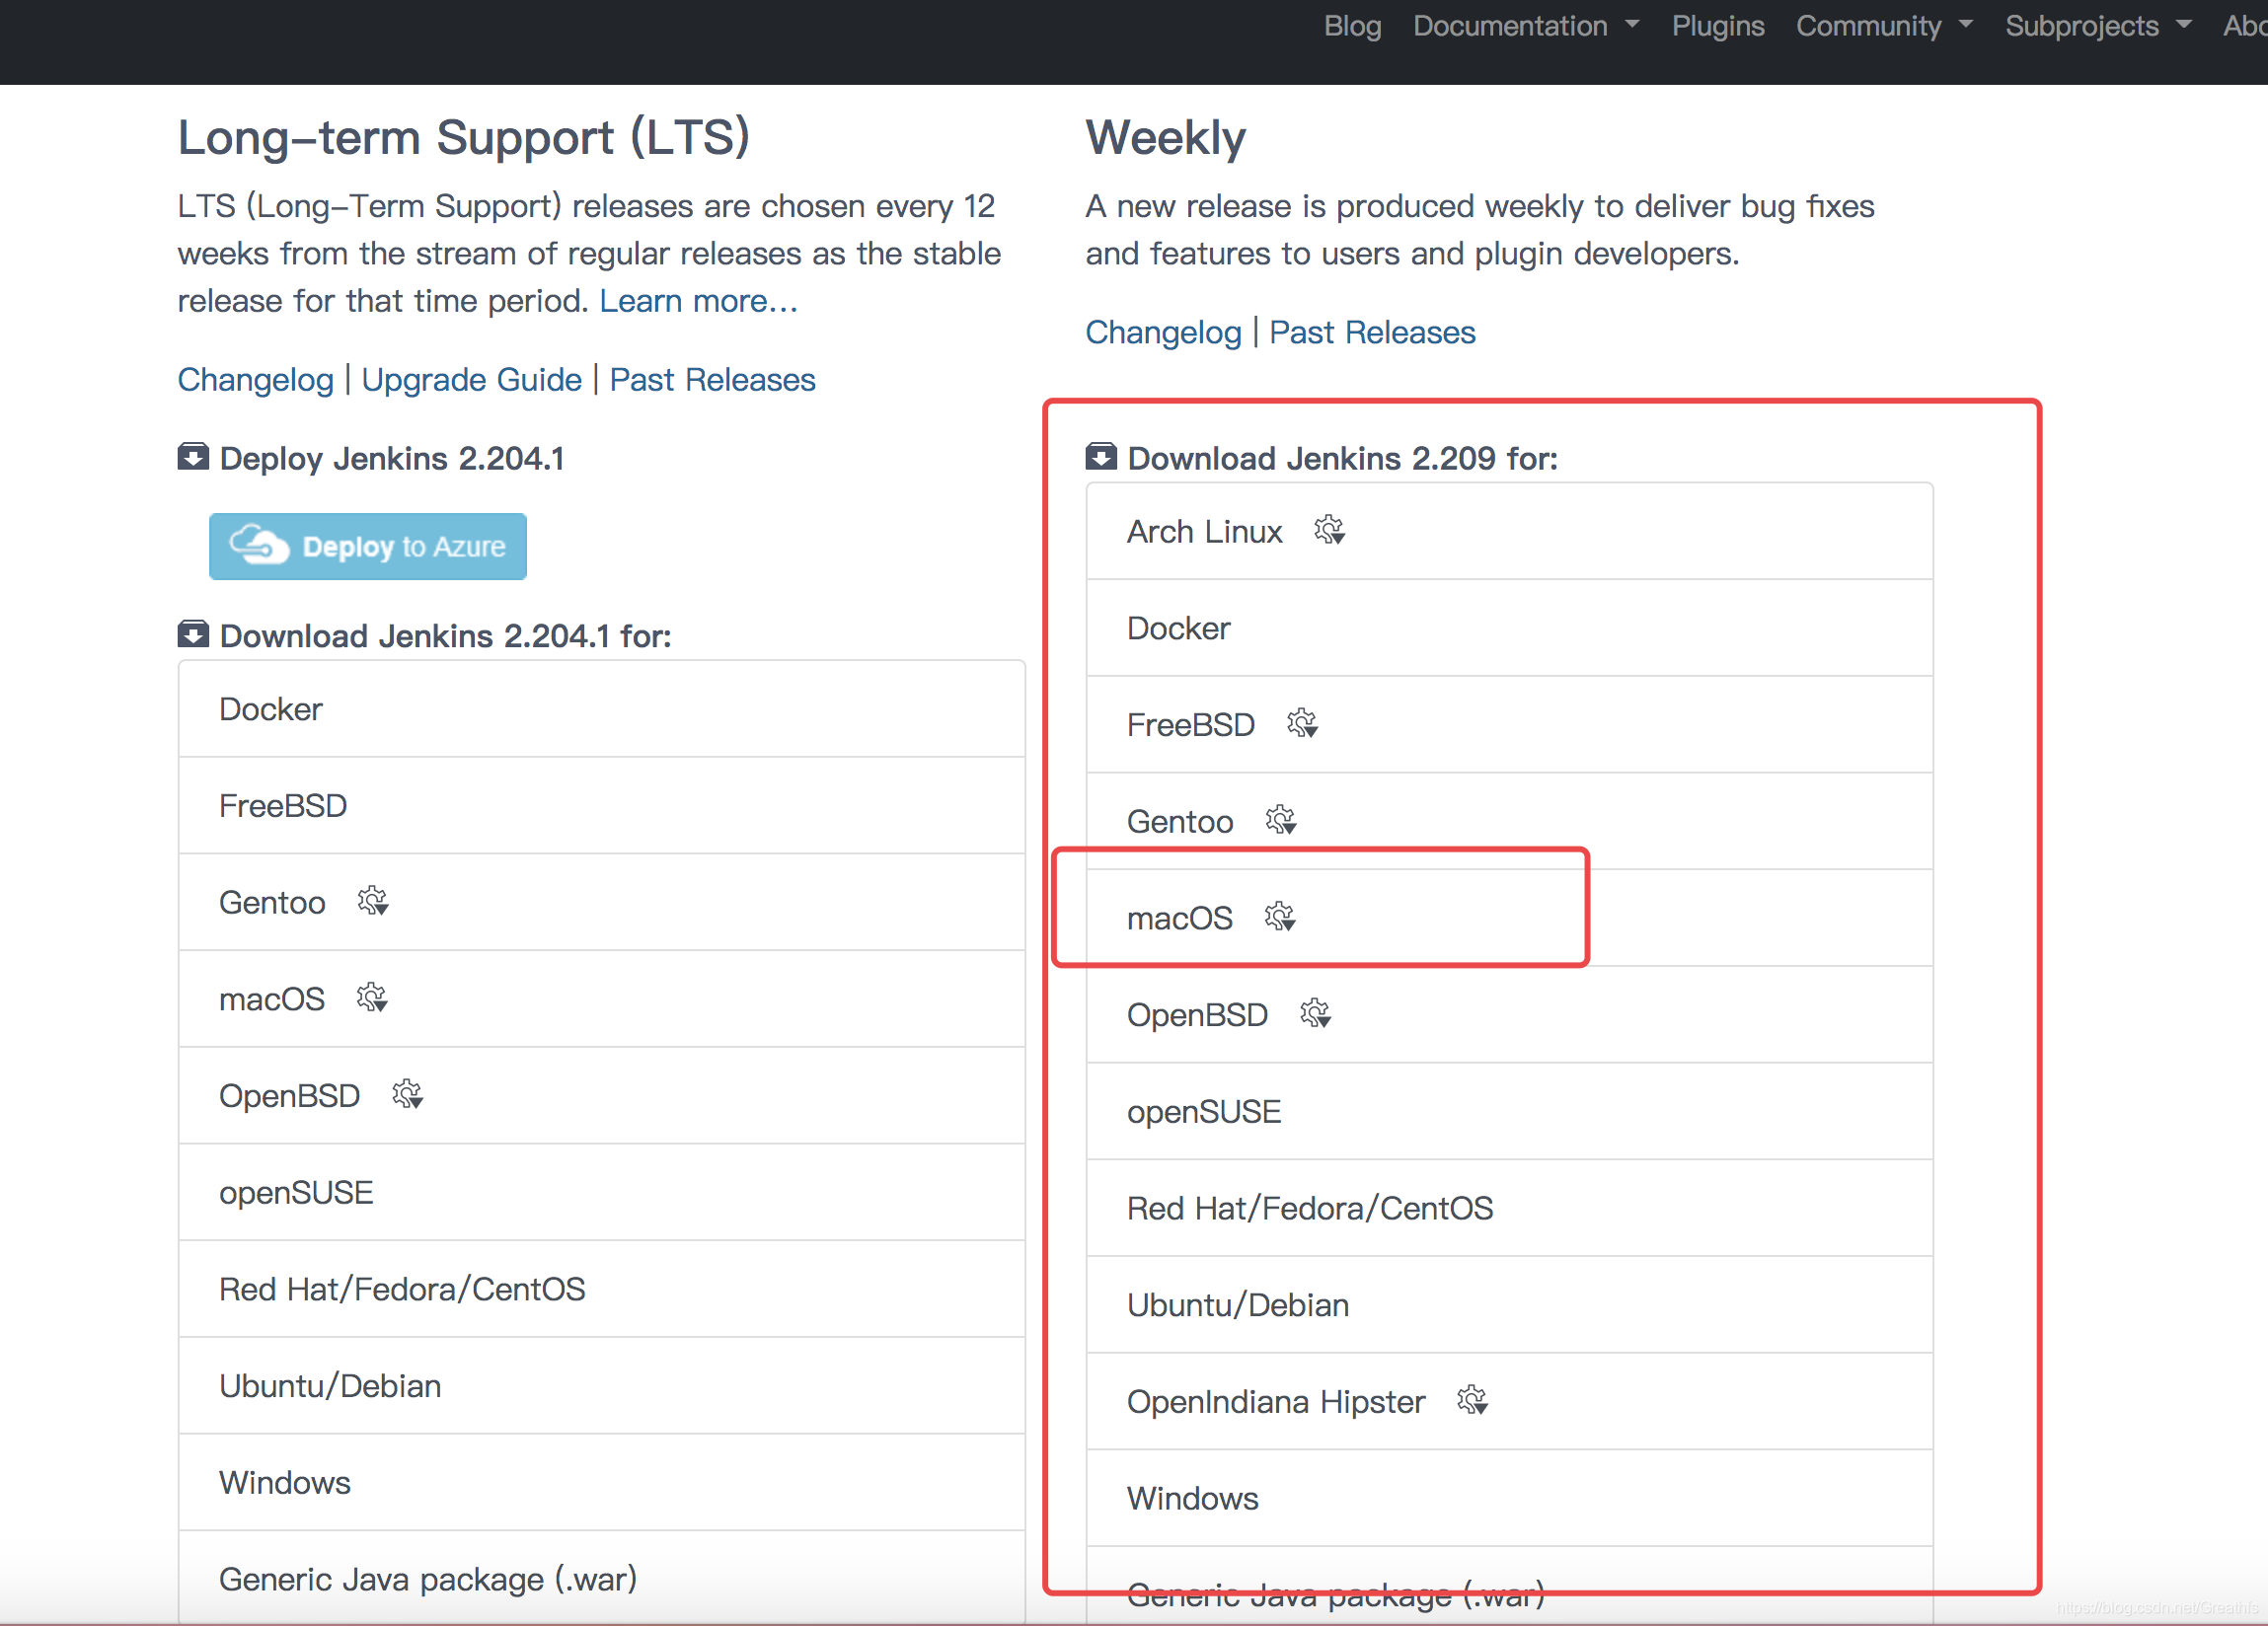
Task: Click the Past Releases link under LTS
Action: (x=713, y=380)
